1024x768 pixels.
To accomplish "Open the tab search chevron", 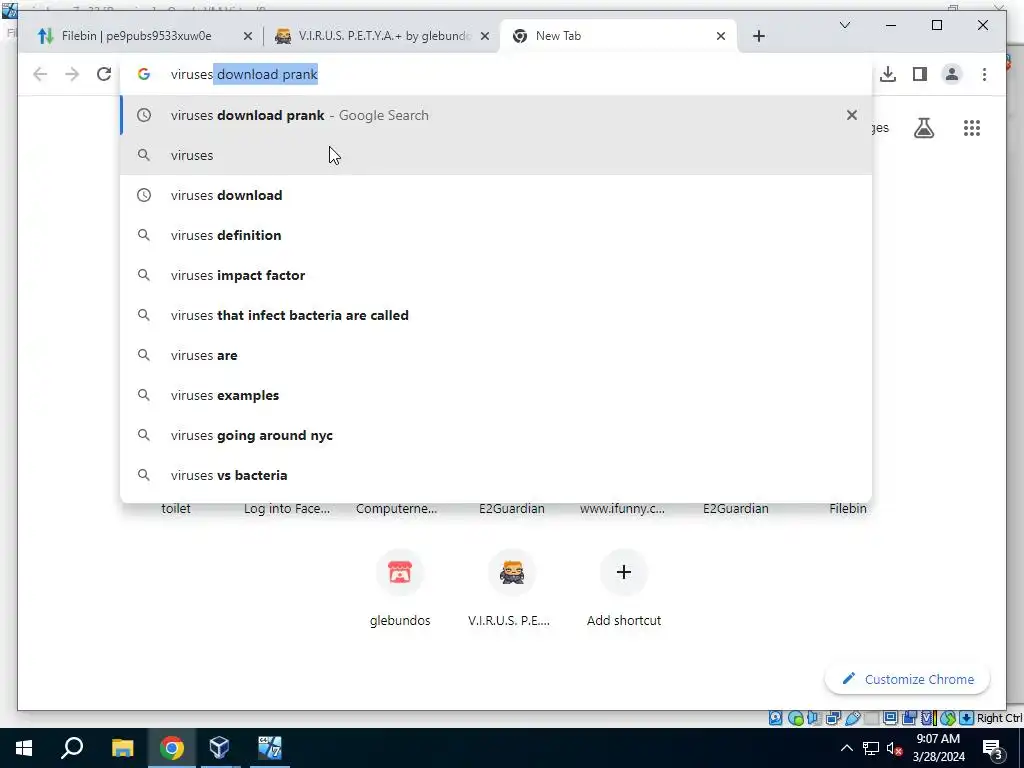I will (x=844, y=25).
